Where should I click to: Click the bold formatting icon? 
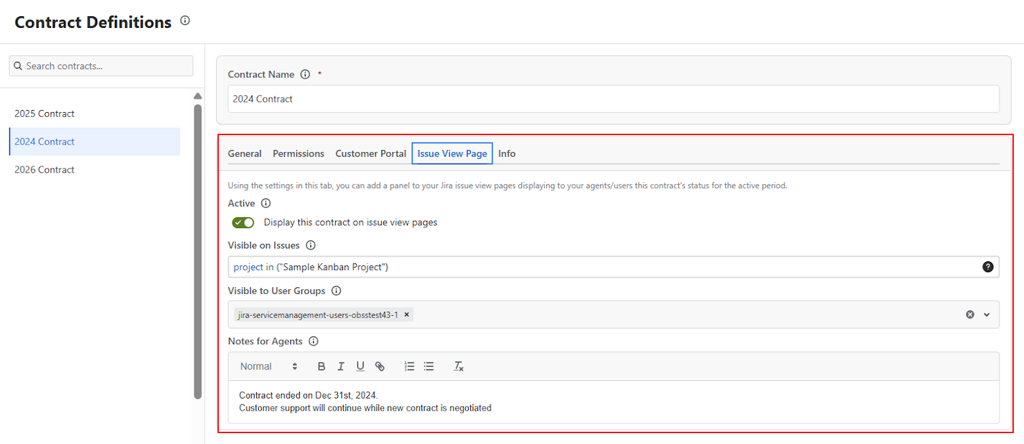coord(321,367)
